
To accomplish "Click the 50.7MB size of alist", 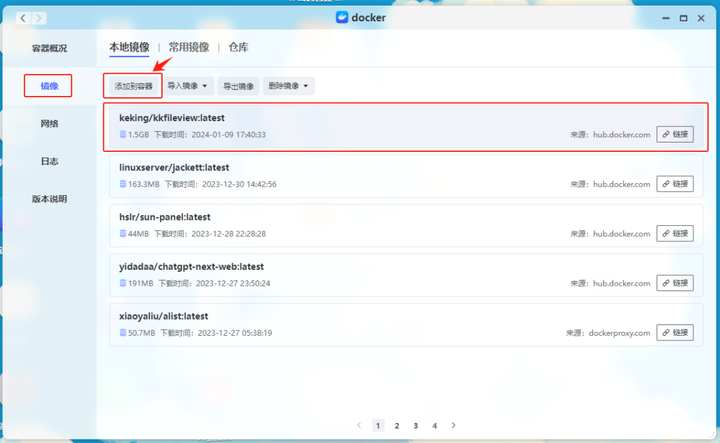I will [141, 333].
